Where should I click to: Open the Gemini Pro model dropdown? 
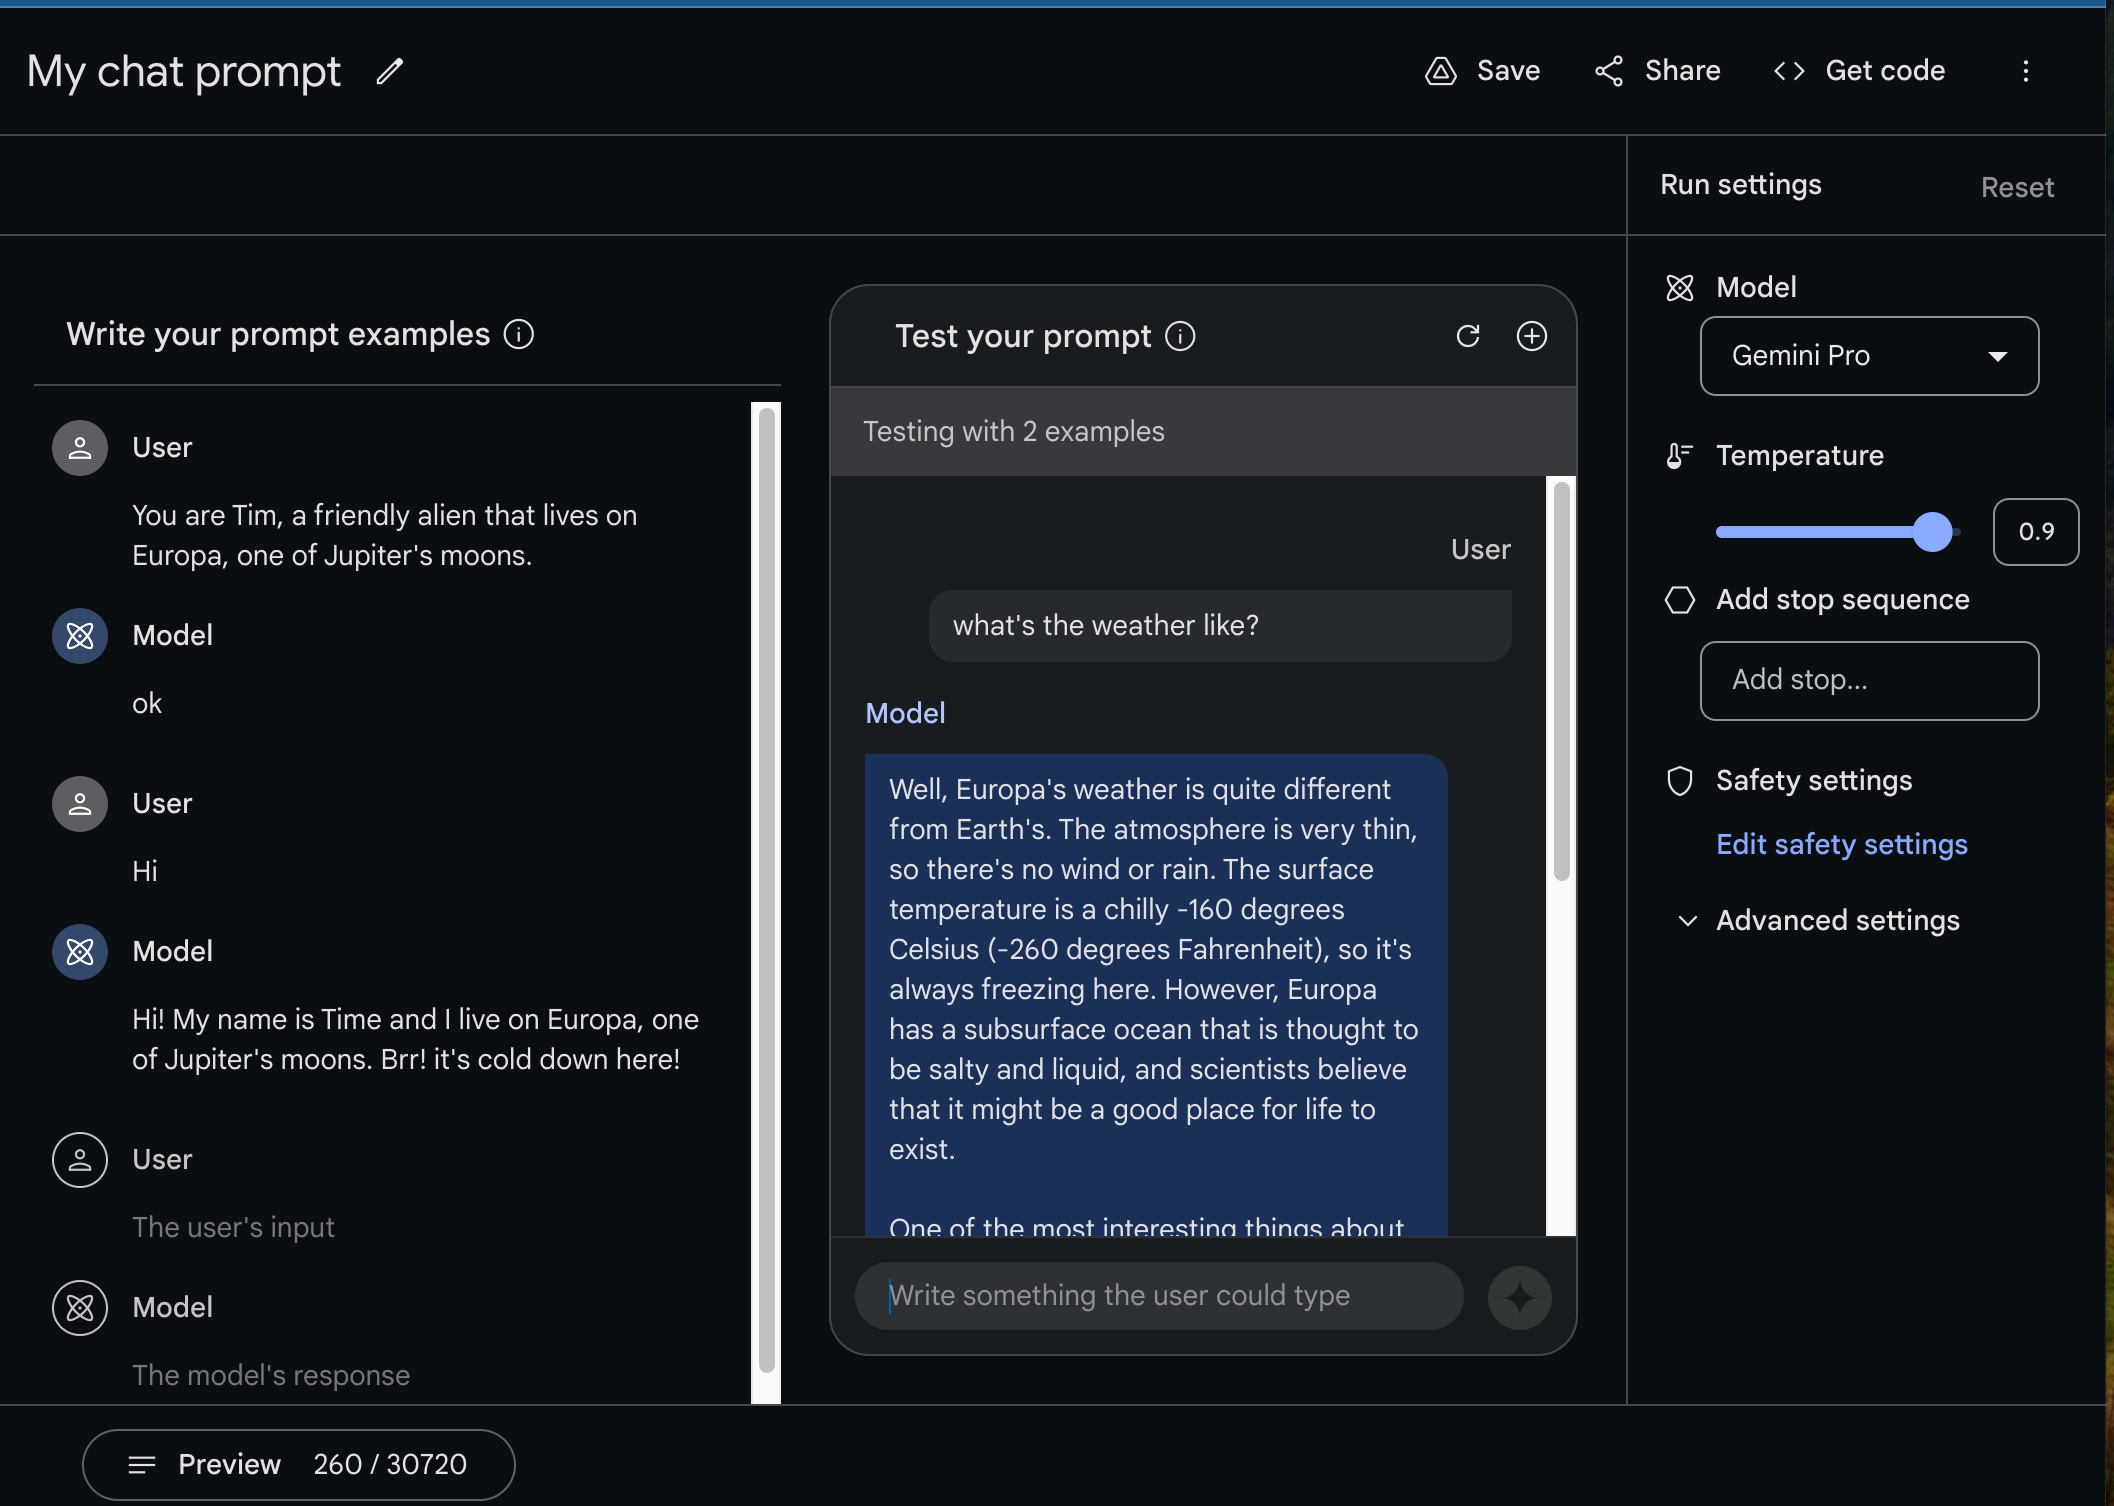[1869, 356]
